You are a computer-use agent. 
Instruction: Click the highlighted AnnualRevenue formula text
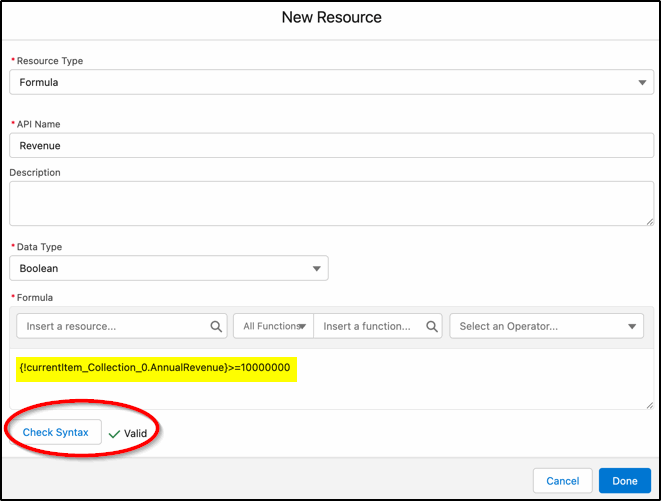tap(155, 367)
